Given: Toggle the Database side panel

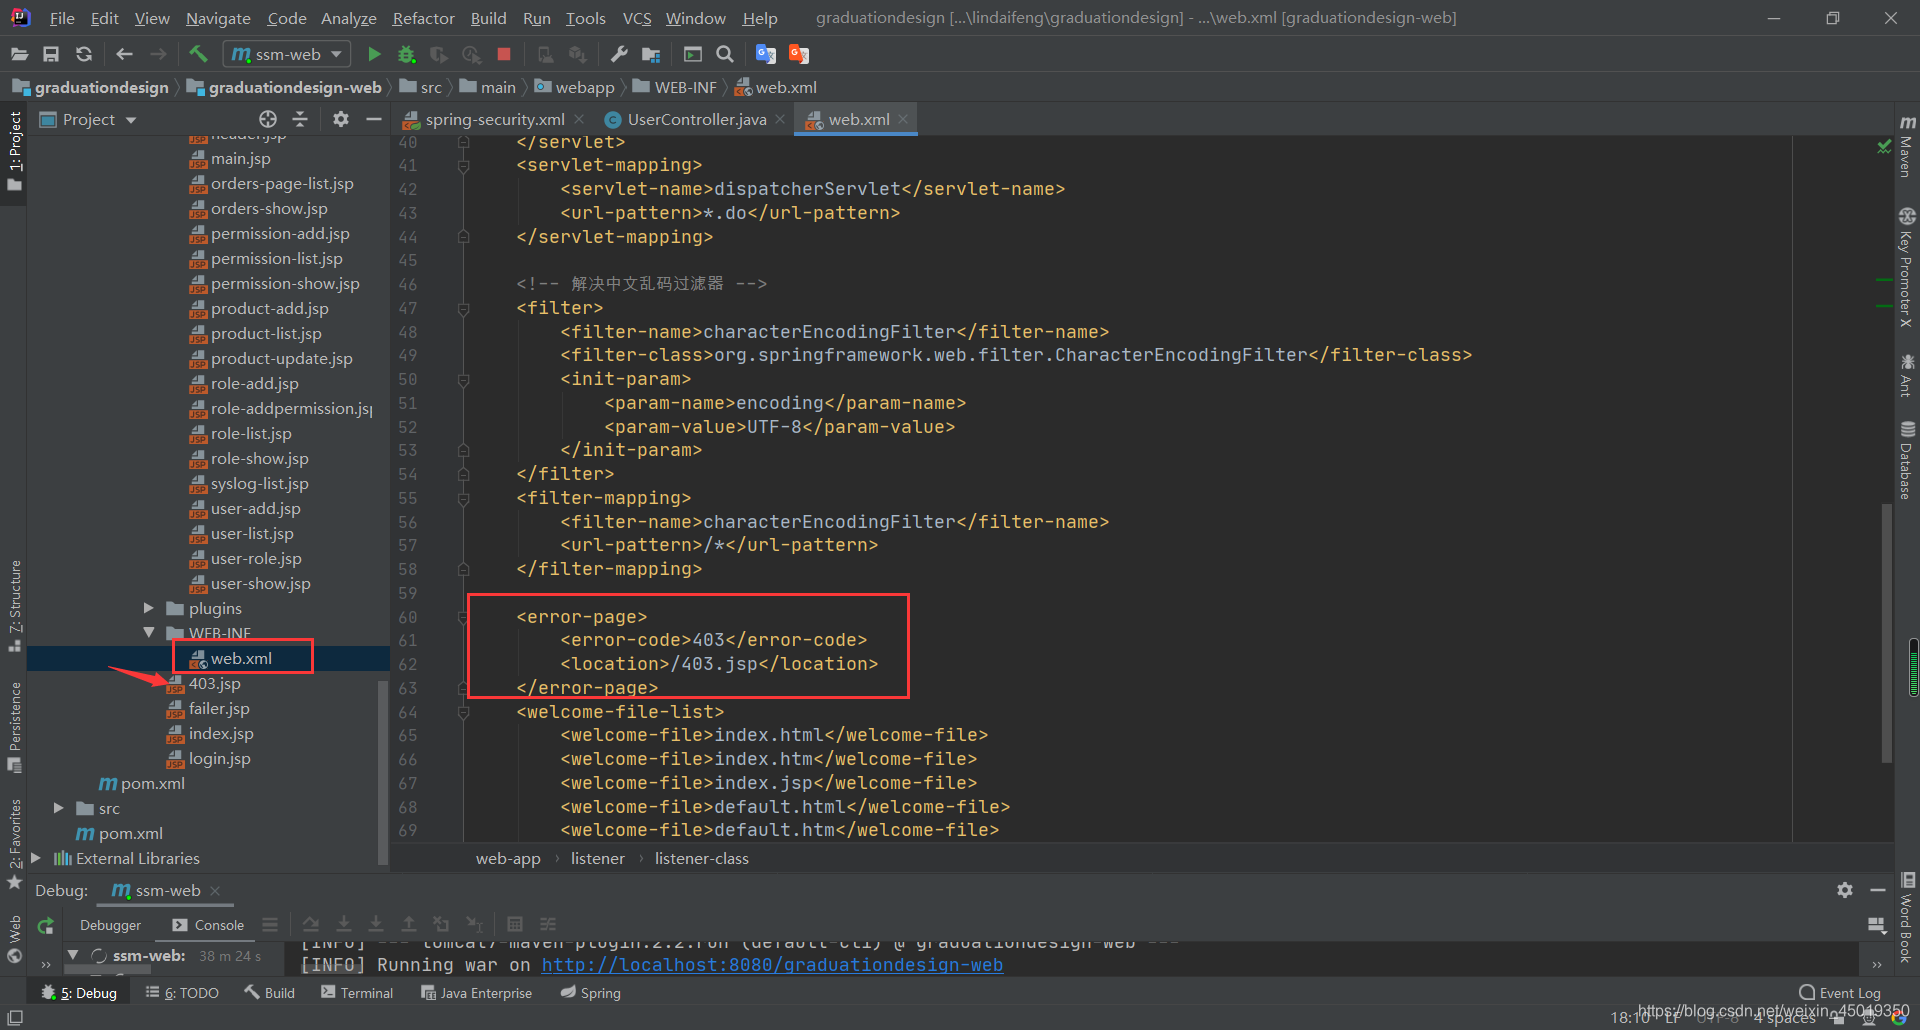Looking at the screenshot, I should 1907,460.
